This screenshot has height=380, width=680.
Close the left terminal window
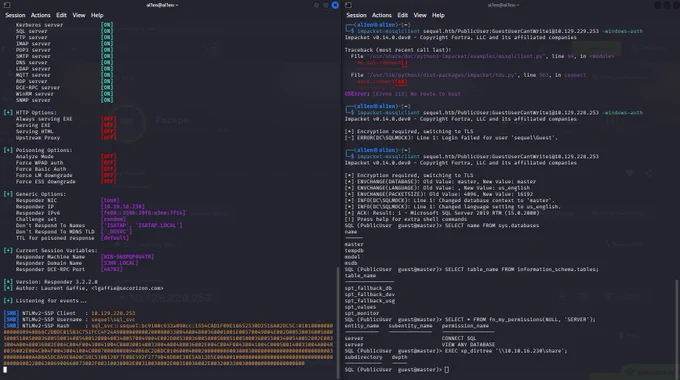pos(335,5)
